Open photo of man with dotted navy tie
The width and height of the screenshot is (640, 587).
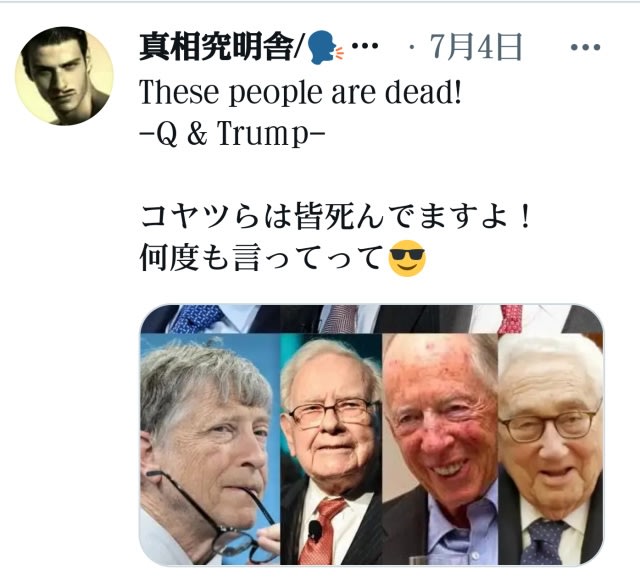(x=551, y=449)
